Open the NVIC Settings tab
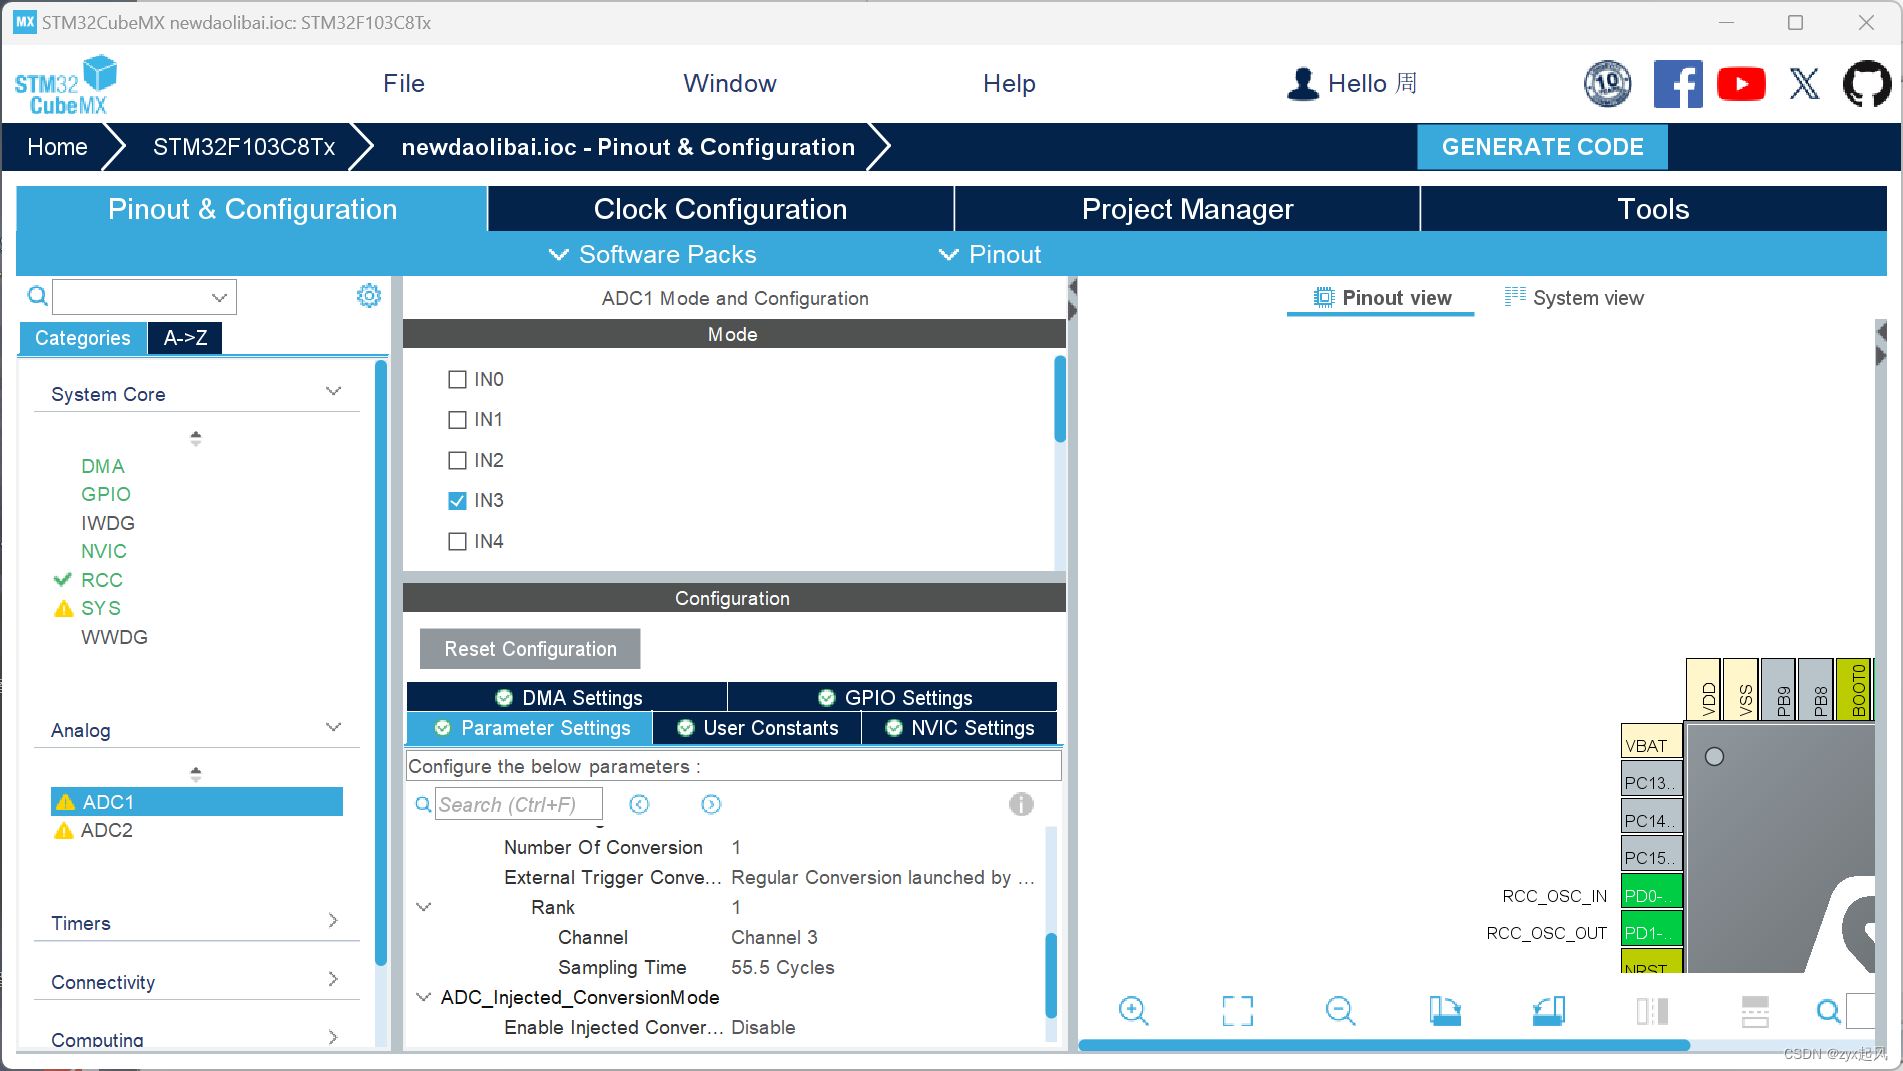The image size is (1903, 1071). click(x=960, y=728)
